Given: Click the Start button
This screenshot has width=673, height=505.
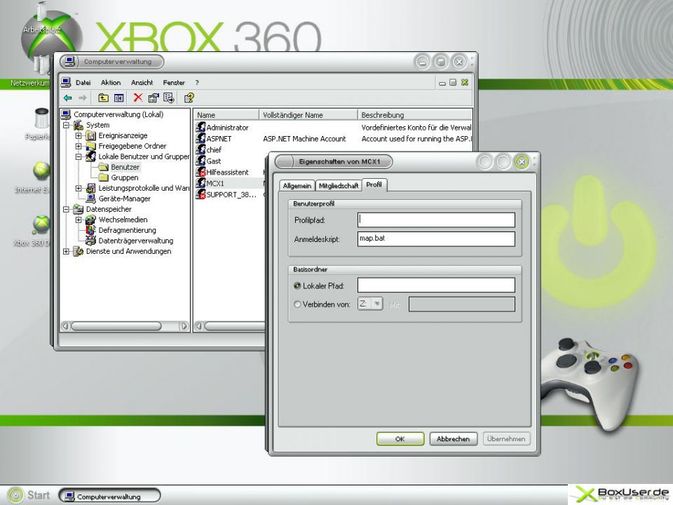Looking at the screenshot, I should tap(29, 495).
